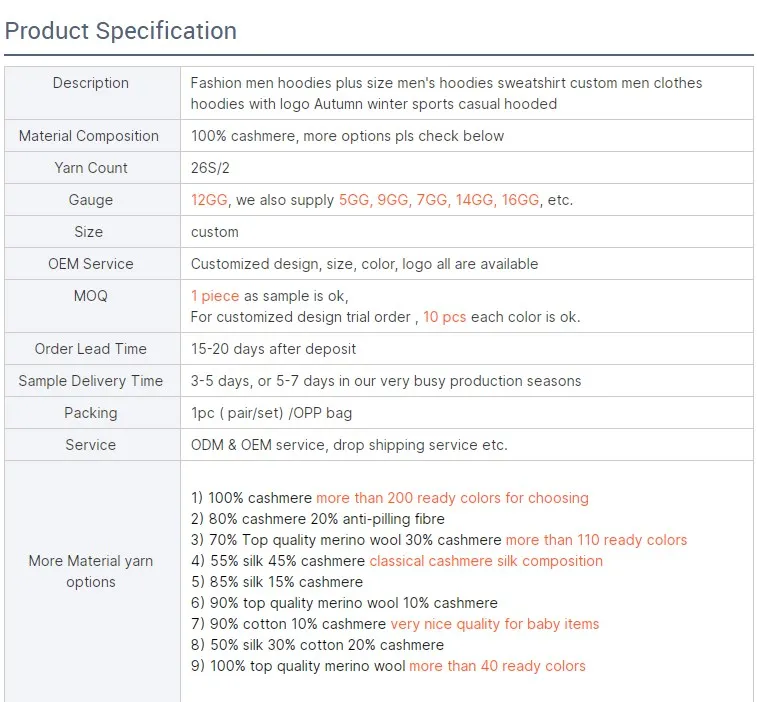Click the orange "10 pcs" text
Viewport: 757px width, 702px height.
pos(444,317)
